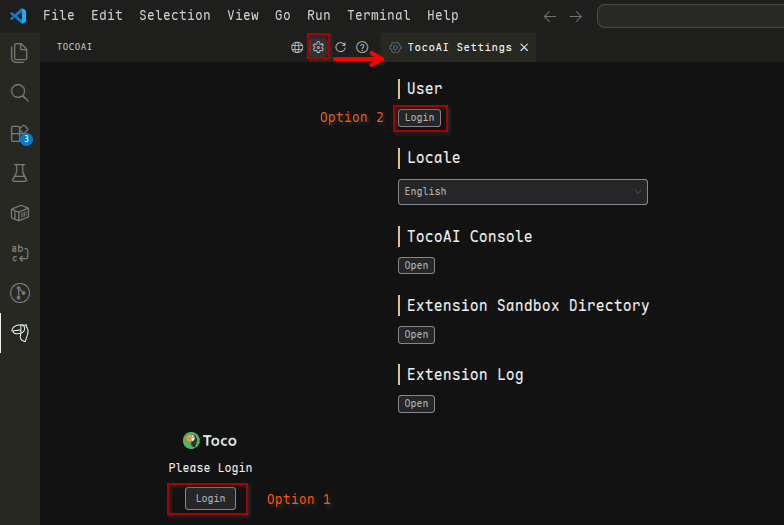This screenshot has height=525, width=784.
Task: Open the Explorer view in activity bar
Action: pyautogui.click(x=19, y=53)
